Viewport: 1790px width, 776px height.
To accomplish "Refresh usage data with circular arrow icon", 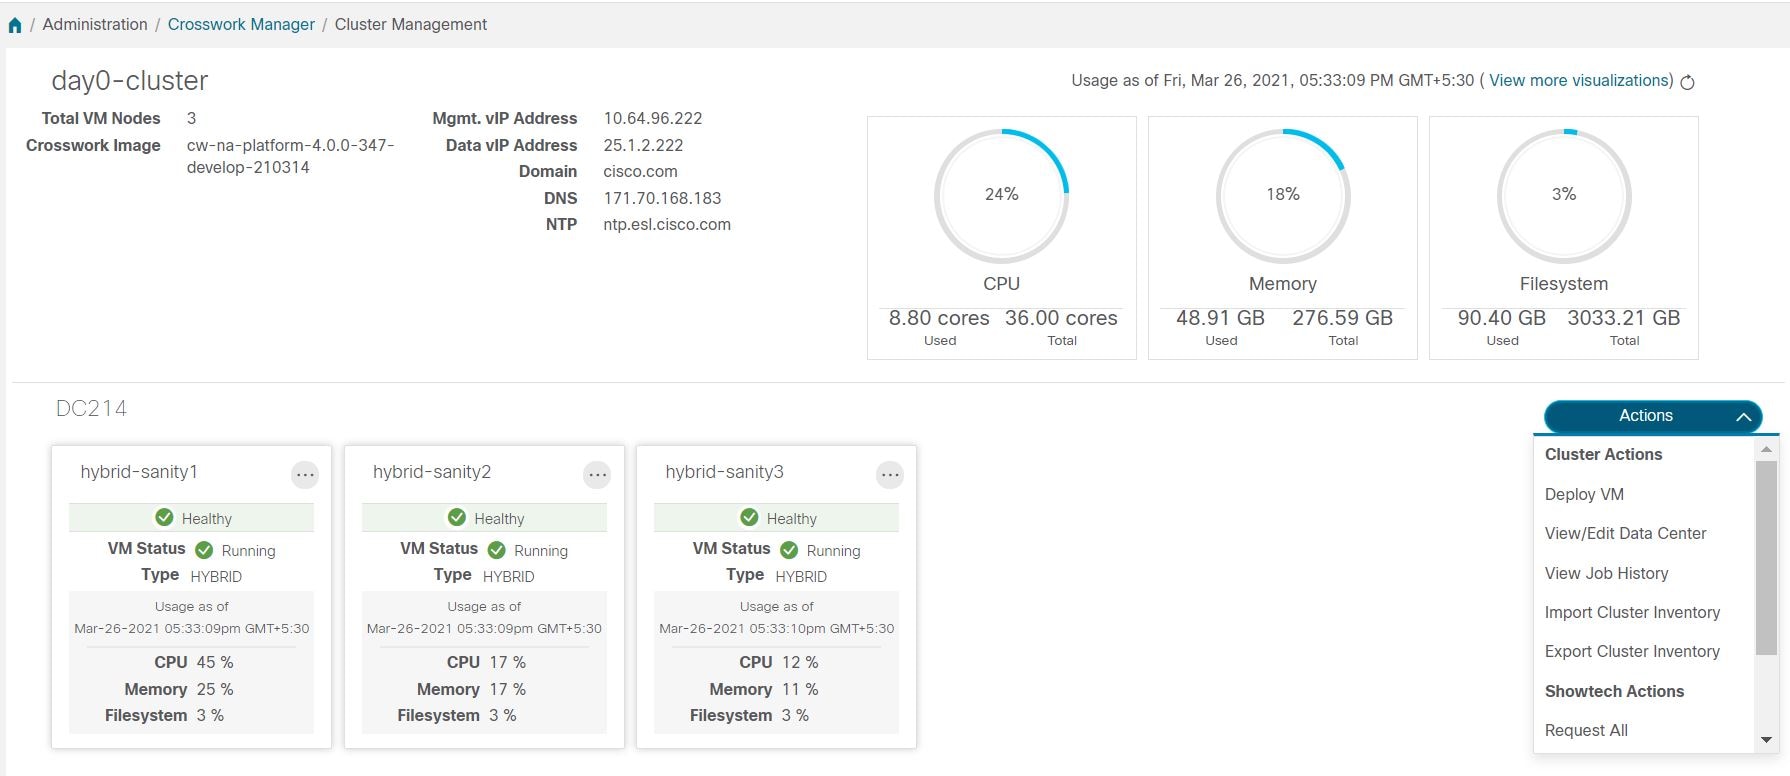I will coord(1688,82).
